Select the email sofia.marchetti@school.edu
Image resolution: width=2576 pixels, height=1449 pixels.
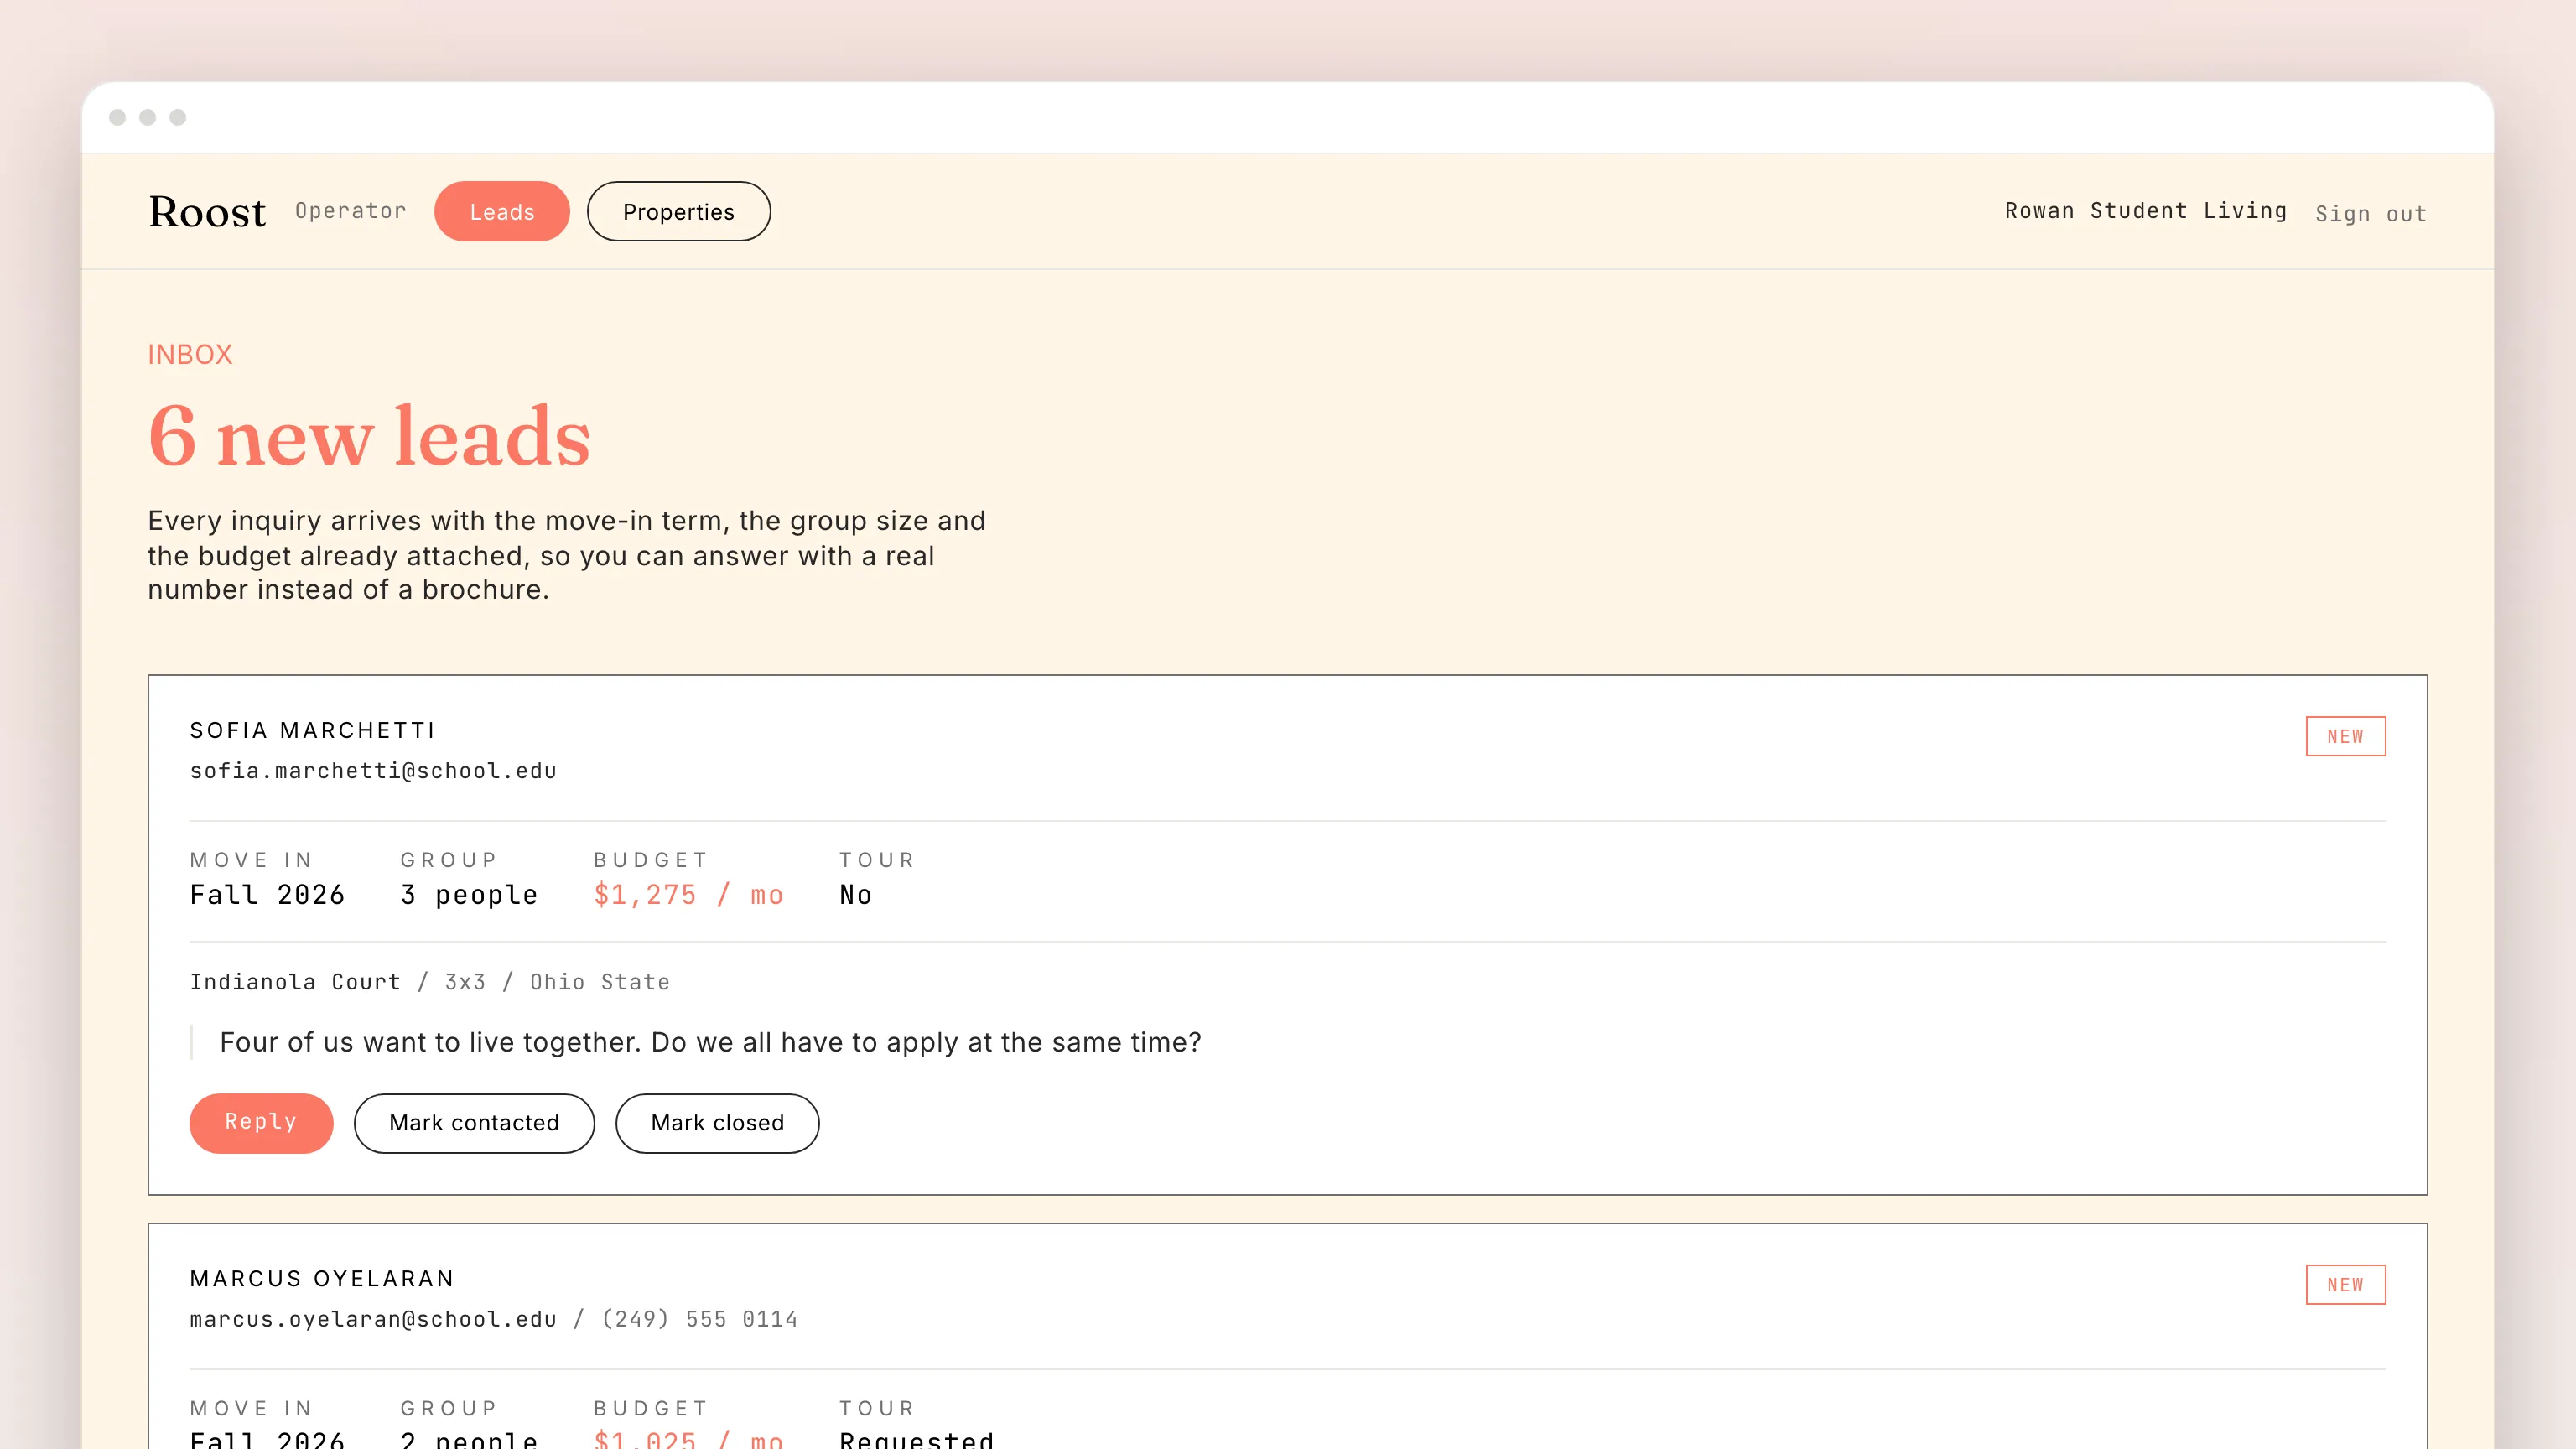tap(373, 771)
